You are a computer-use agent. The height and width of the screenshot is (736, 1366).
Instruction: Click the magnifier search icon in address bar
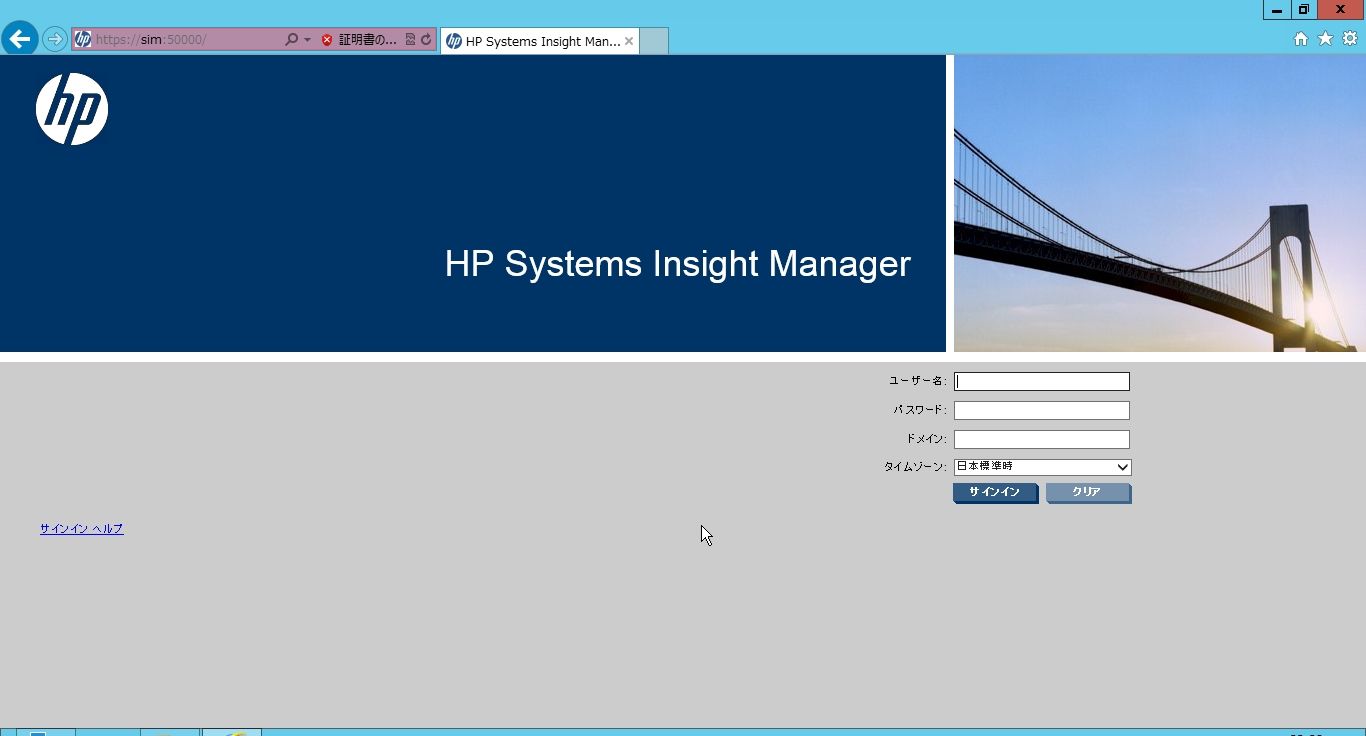[291, 40]
